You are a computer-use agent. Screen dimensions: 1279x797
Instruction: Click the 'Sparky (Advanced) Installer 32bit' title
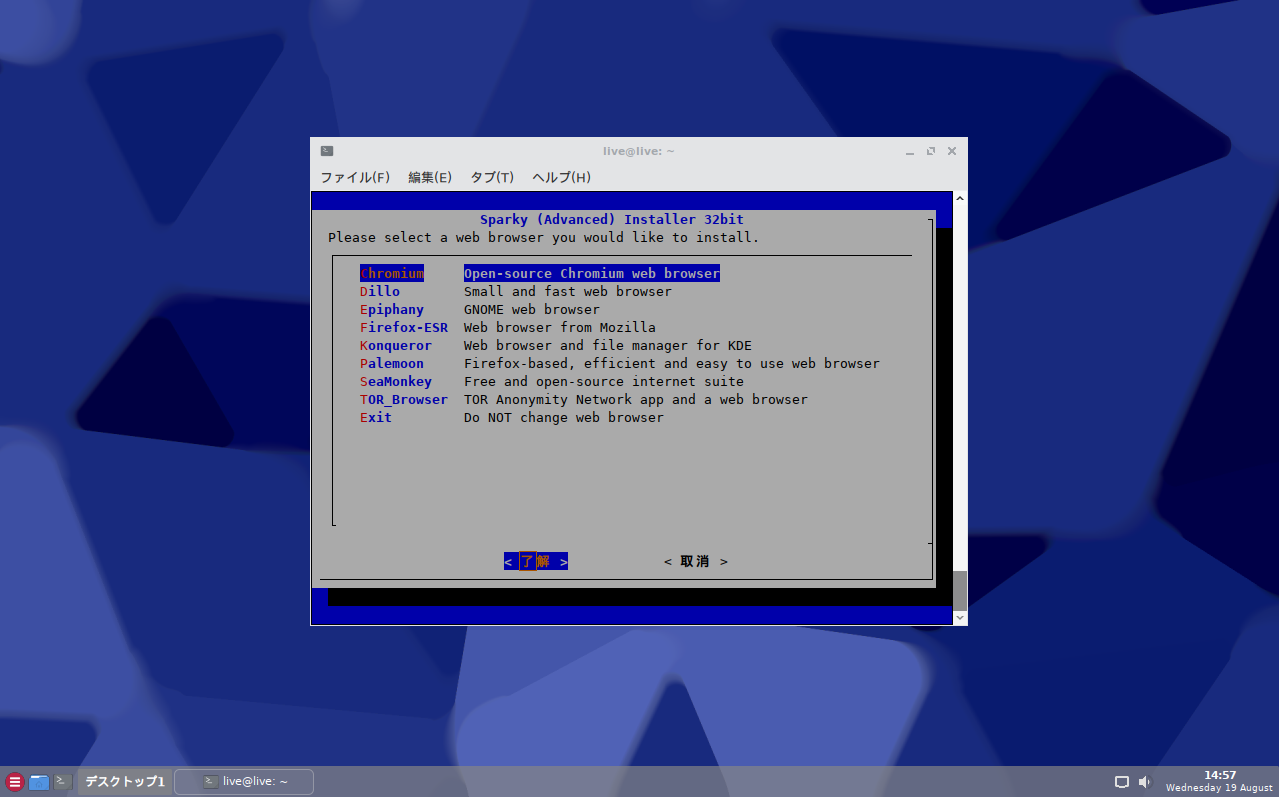tap(612, 219)
